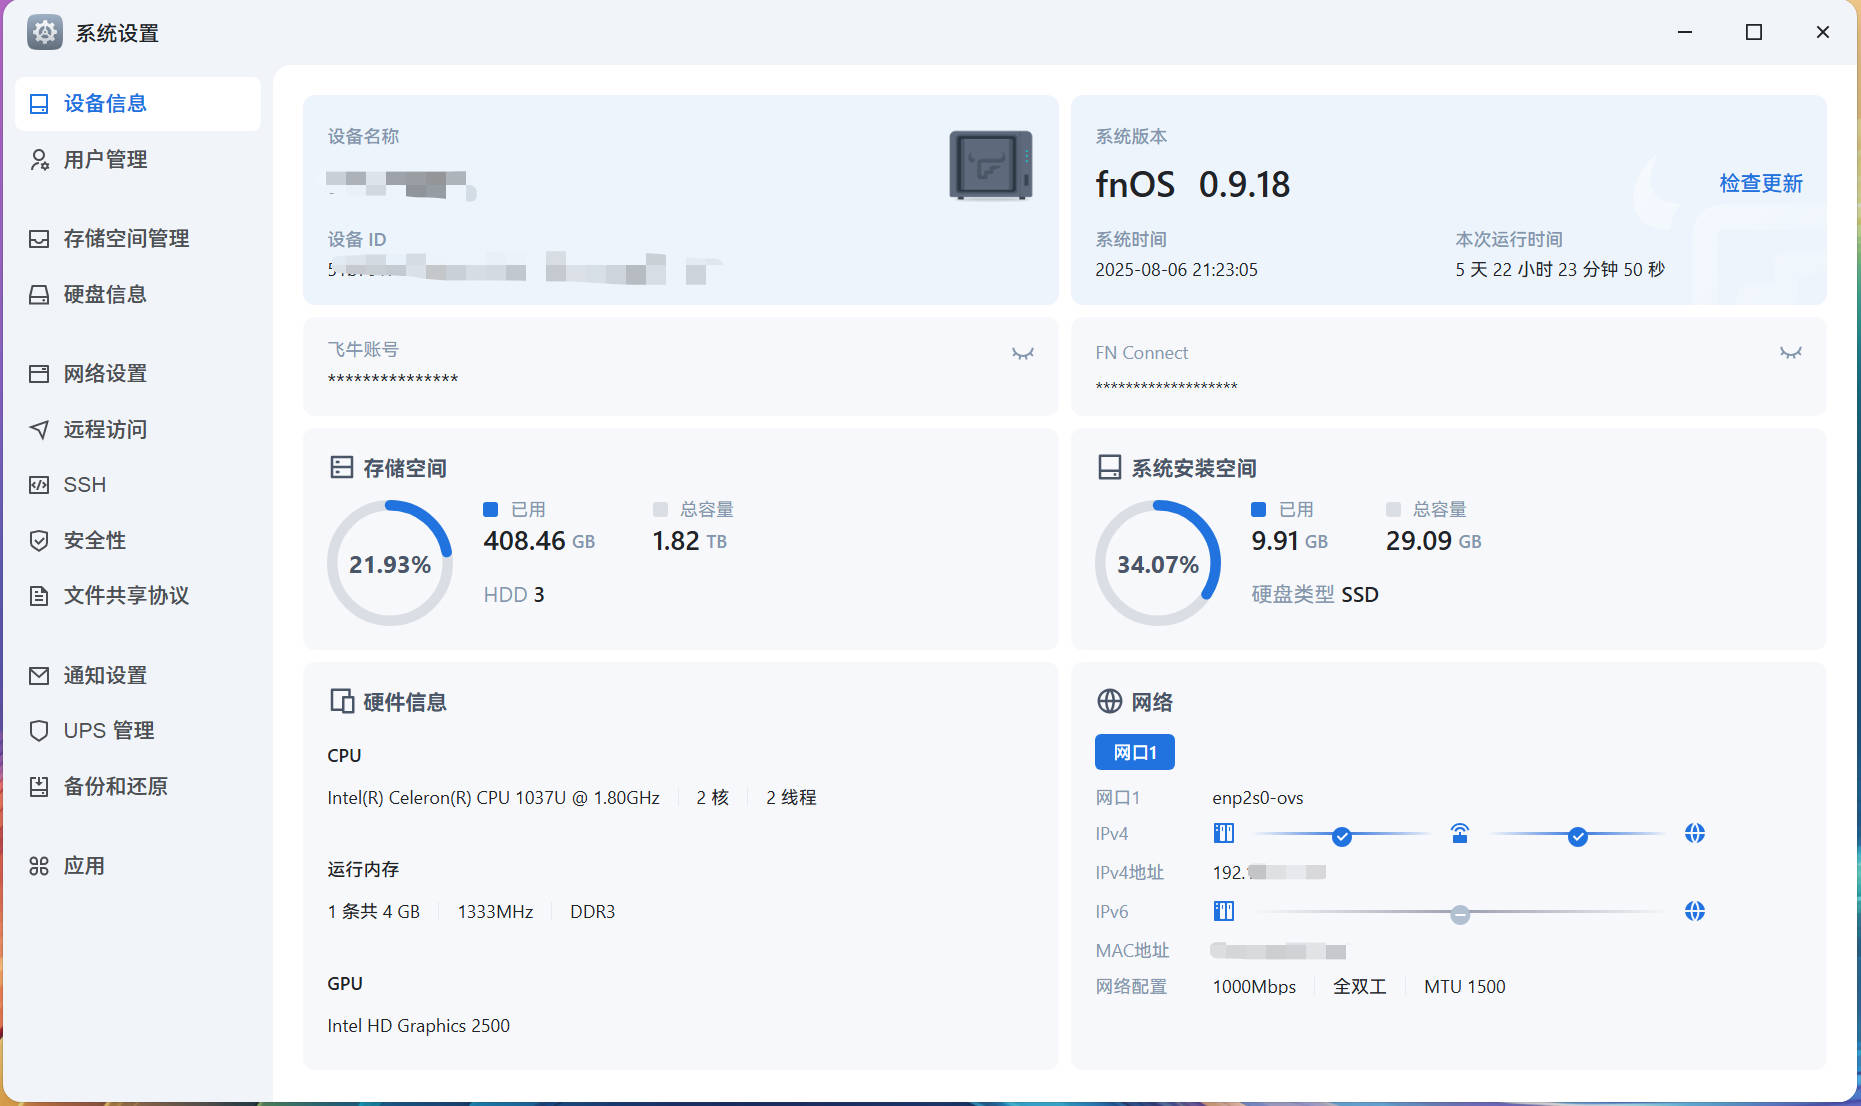This screenshot has height=1106, width=1861.
Task: Open UPS 管理 in the sidebar
Action: tap(108, 731)
